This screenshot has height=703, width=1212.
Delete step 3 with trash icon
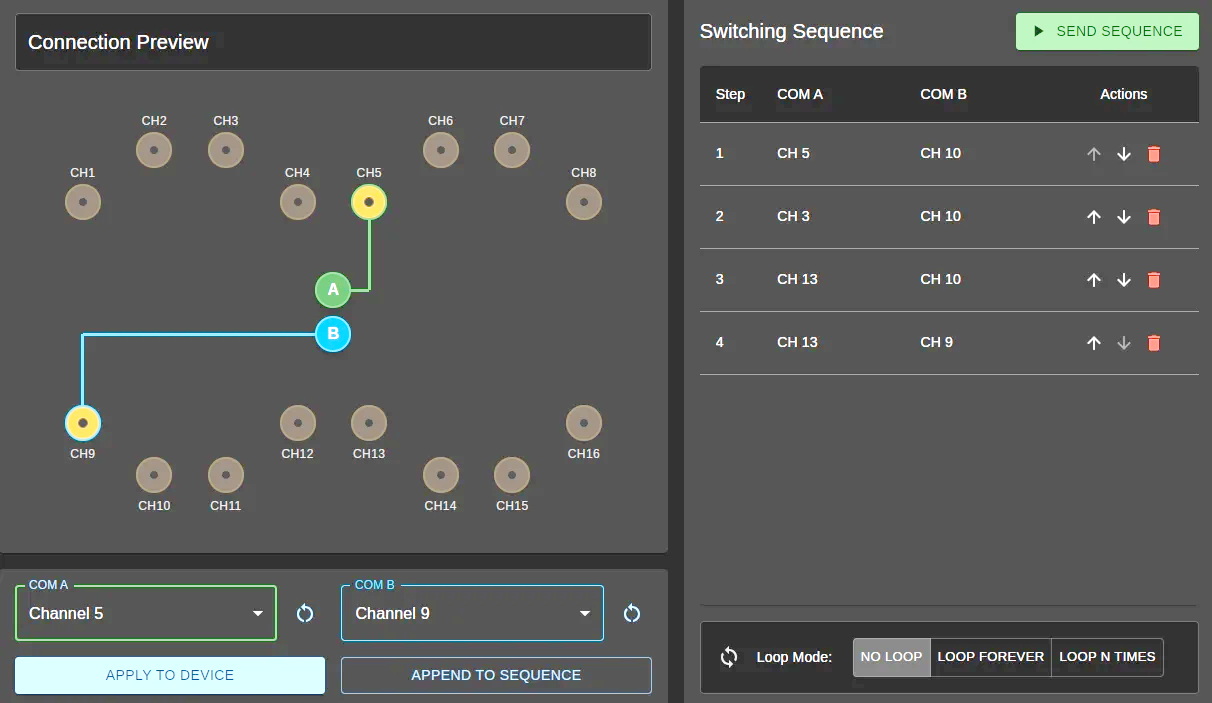[x=1154, y=280]
